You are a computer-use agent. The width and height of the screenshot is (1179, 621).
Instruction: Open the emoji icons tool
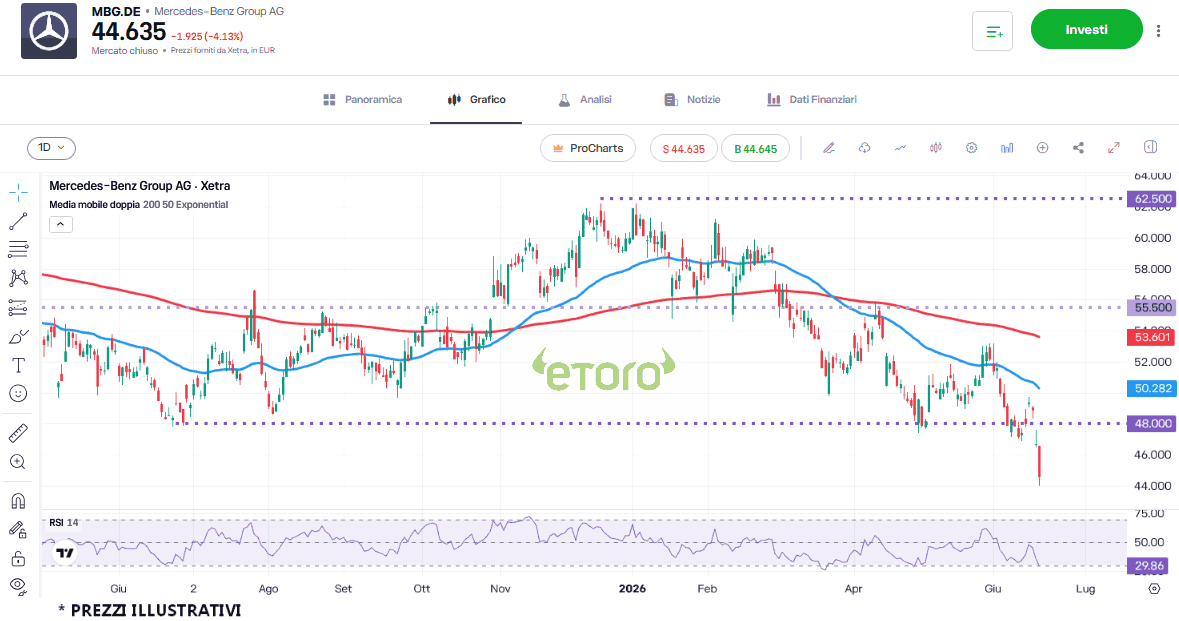point(18,393)
